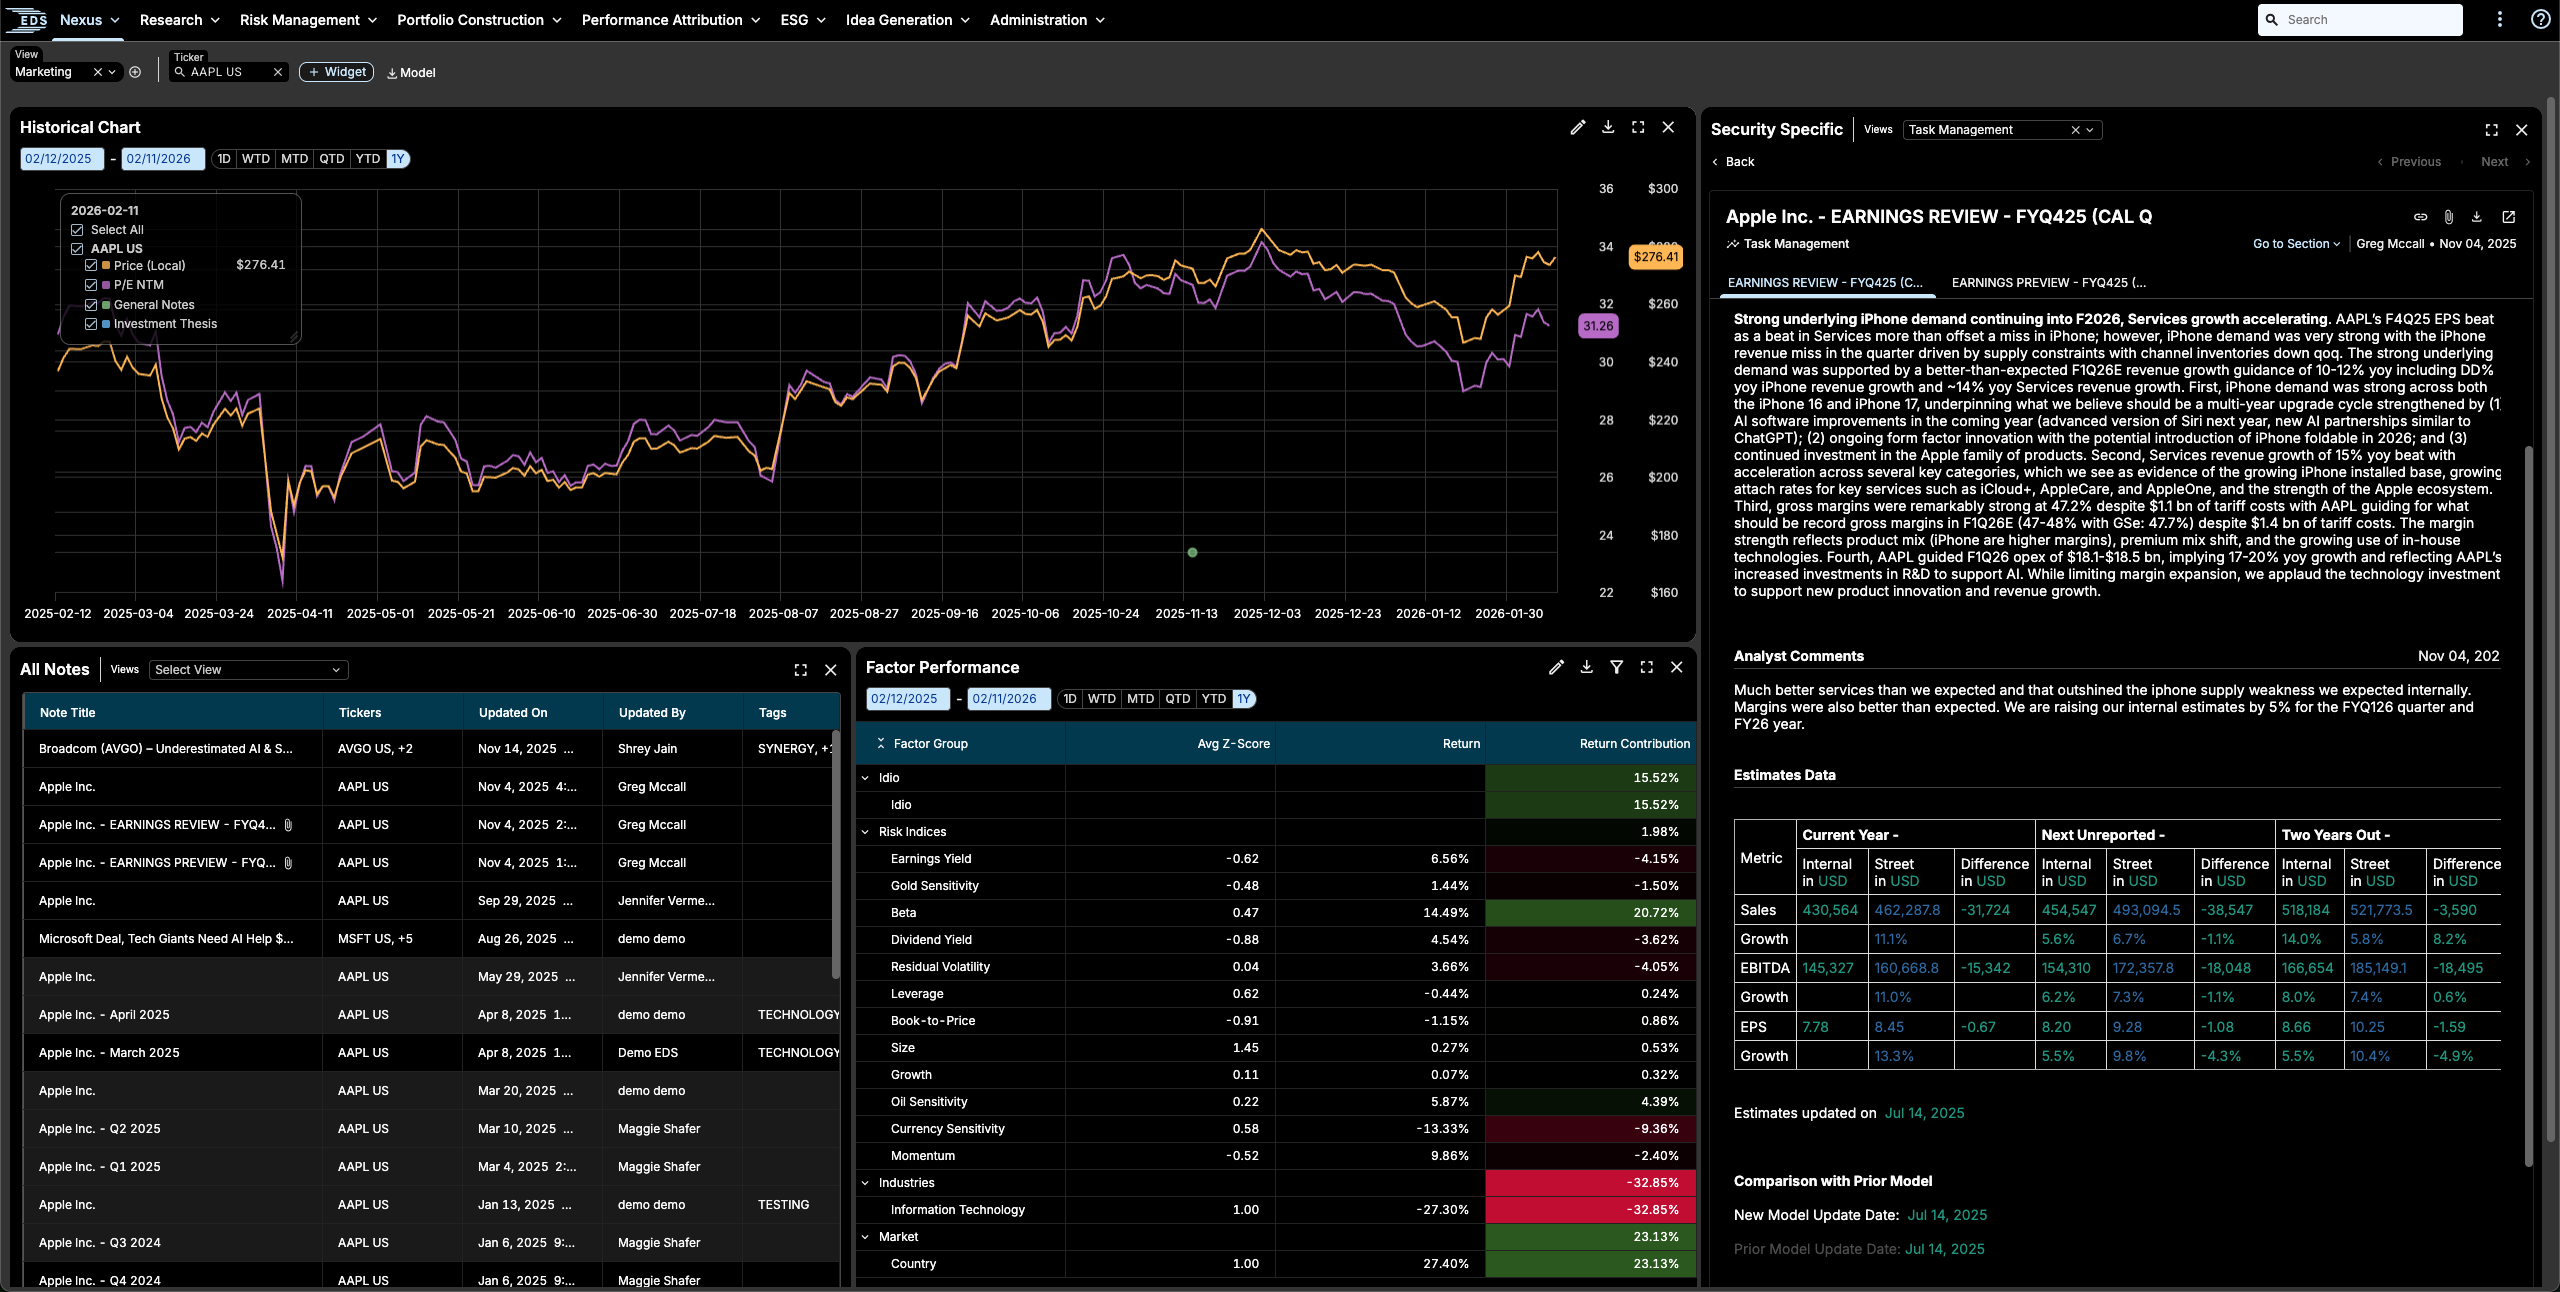Open the Marketing view dropdown arrow

[x=112, y=72]
